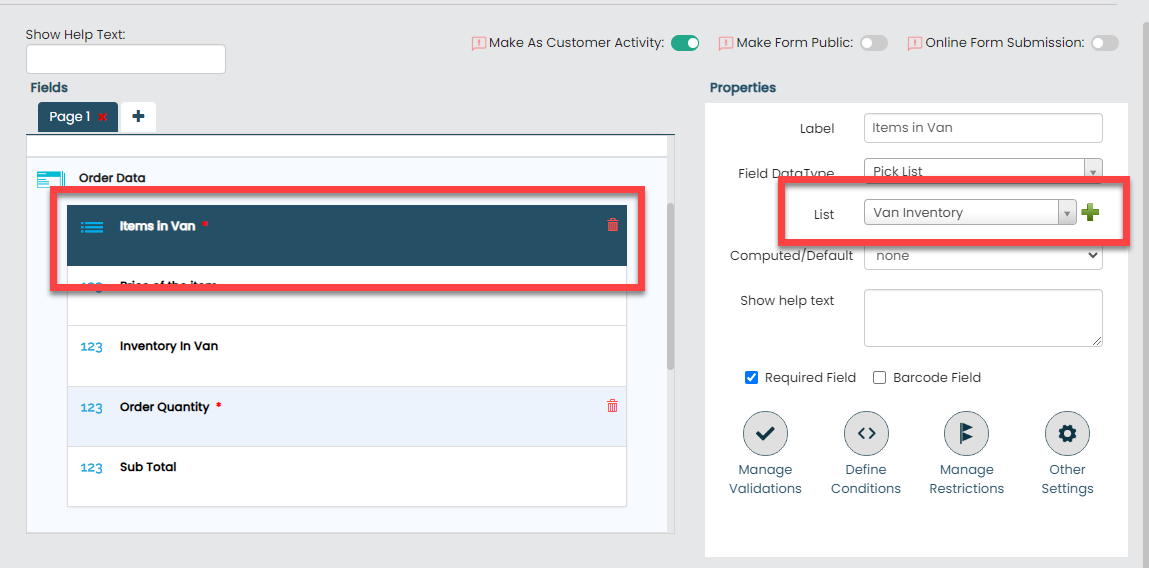Enable Make Form Public toggle

pos(873,43)
